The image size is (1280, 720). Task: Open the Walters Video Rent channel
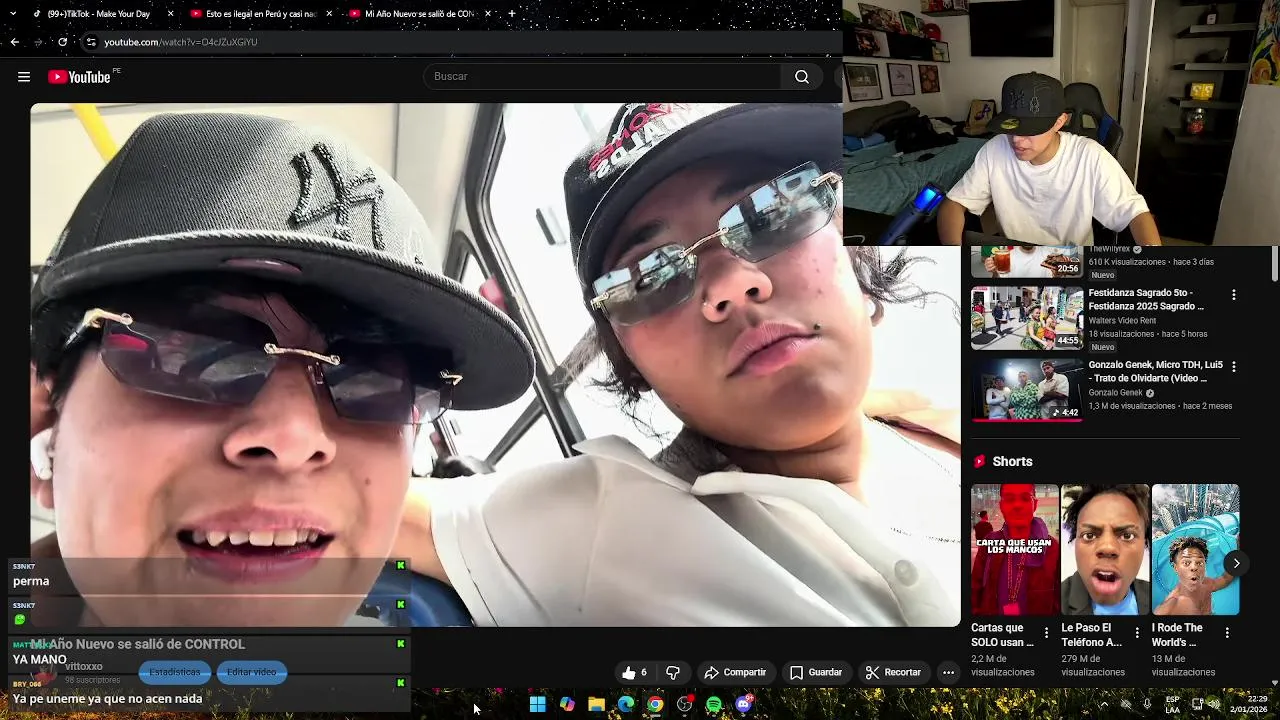pyautogui.click(x=1122, y=320)
